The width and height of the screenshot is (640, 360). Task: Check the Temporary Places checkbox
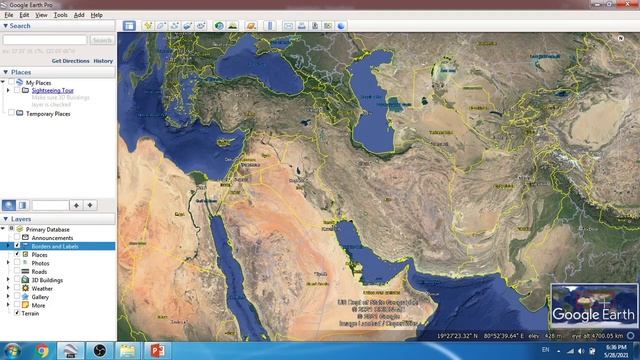[x=11, y=113]
